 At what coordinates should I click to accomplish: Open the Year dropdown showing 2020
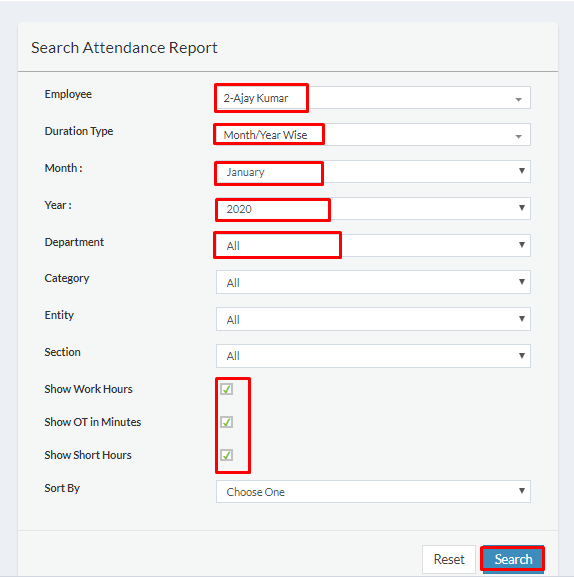point(373,209)
